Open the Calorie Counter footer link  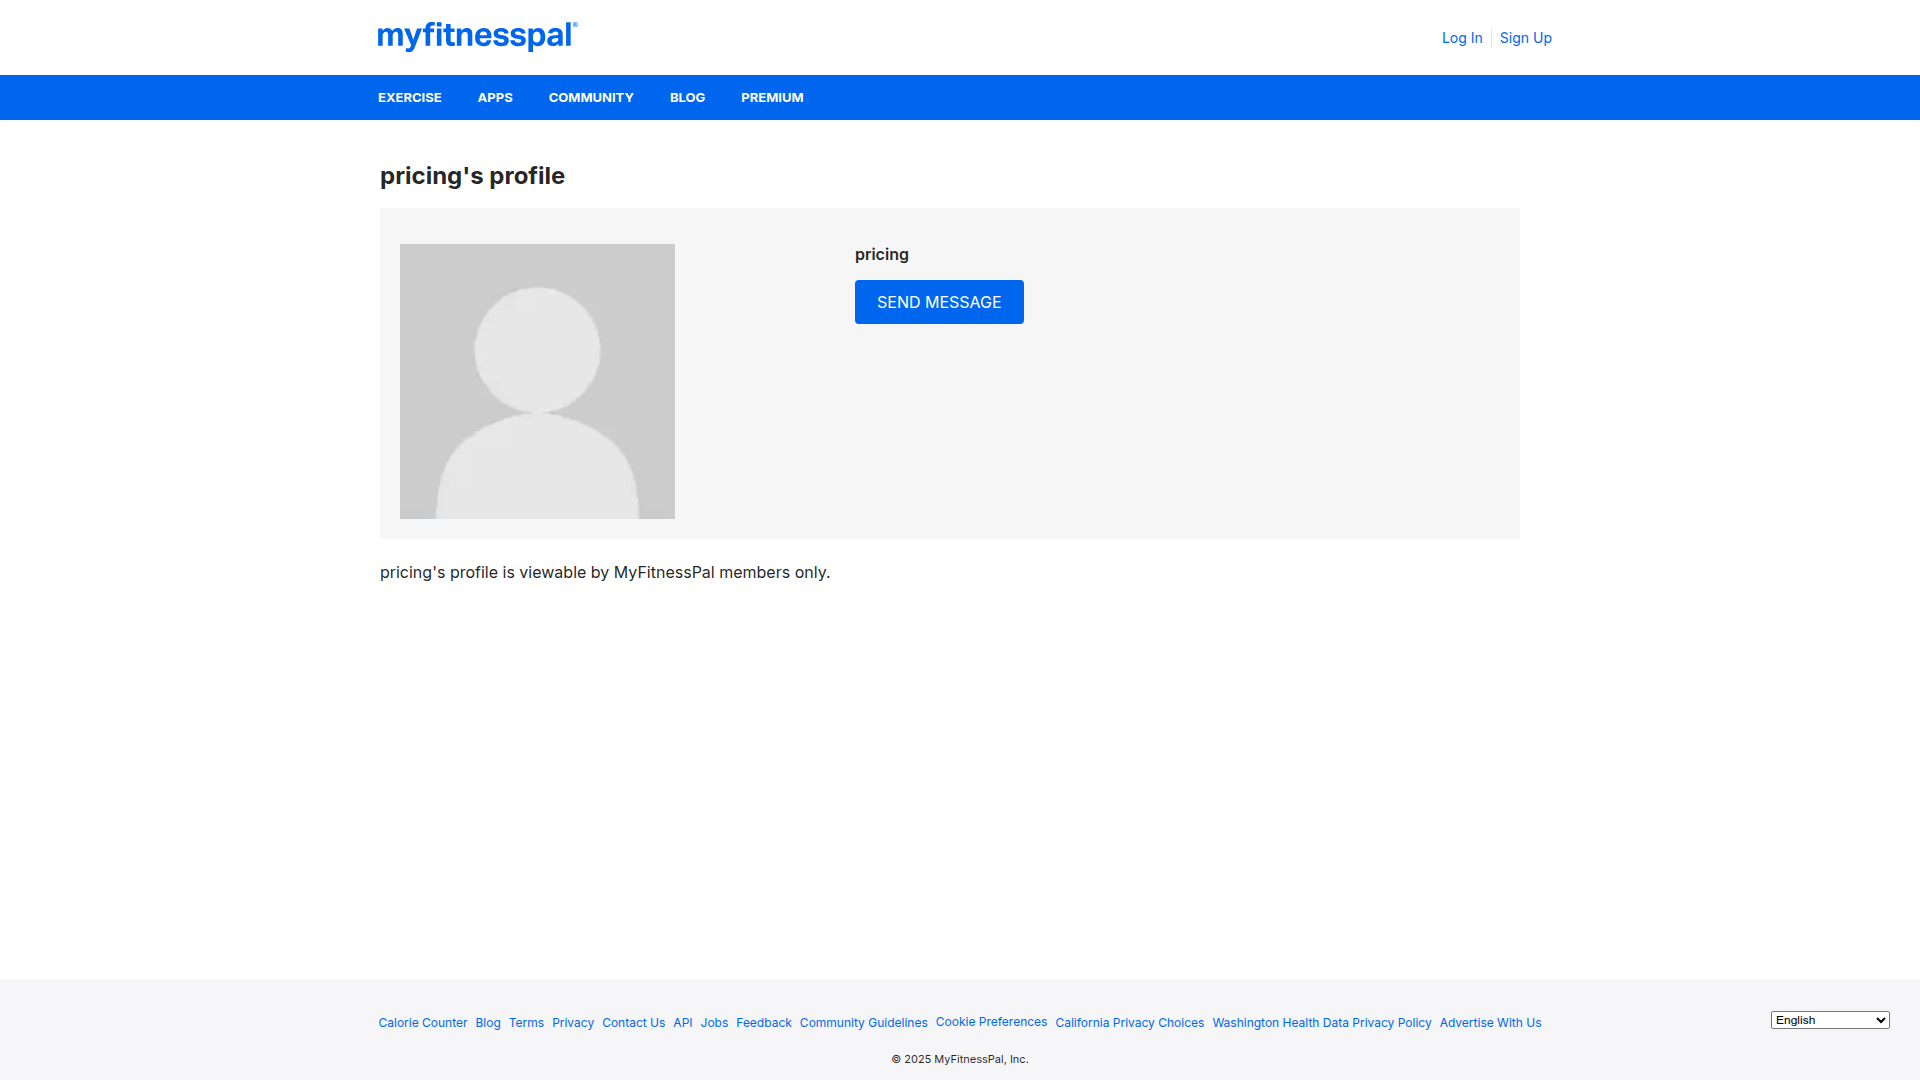click(423, 1023)
